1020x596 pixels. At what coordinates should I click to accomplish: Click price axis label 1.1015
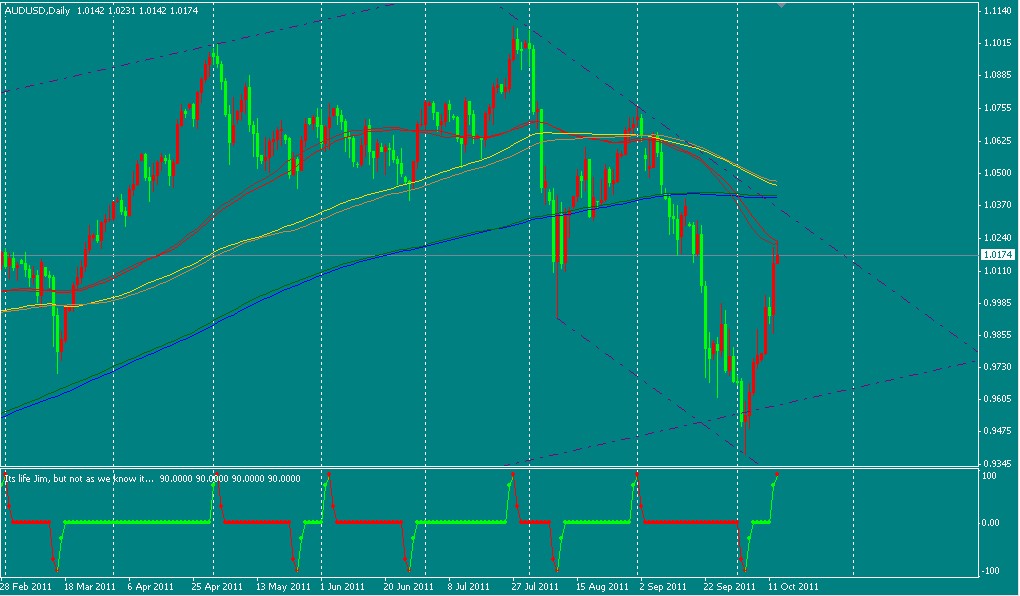(998, 43)
